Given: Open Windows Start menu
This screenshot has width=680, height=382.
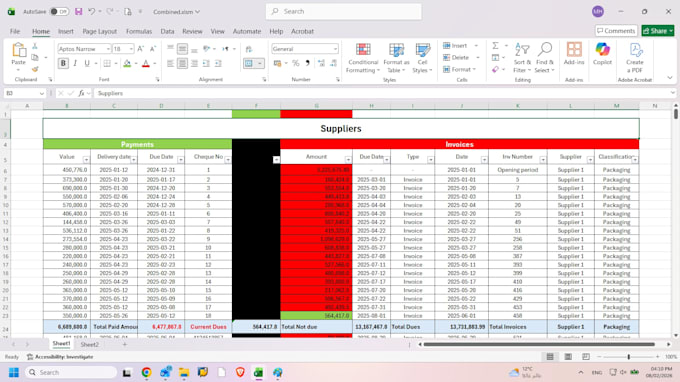Looking at the screenshot, I should [x=14, y=372].
